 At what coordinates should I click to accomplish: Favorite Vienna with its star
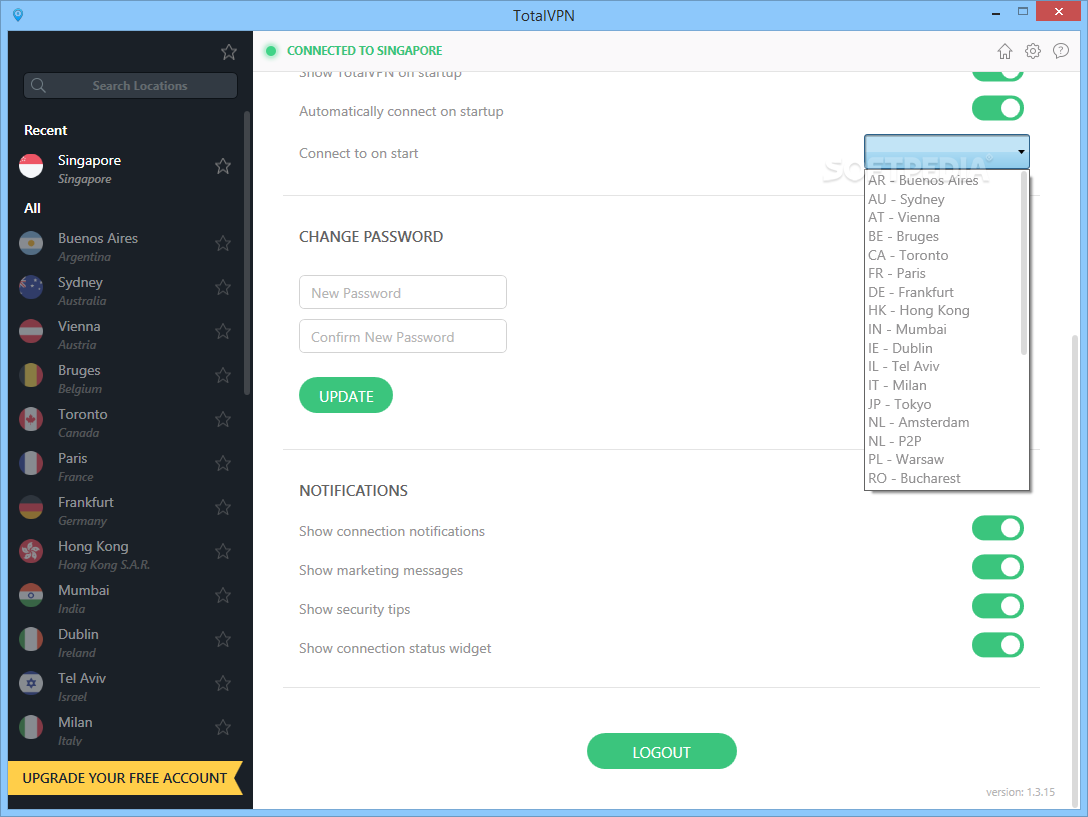tap(223, 331)
